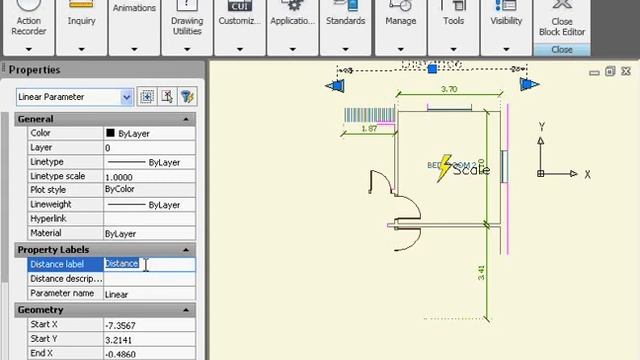Click the left blue parameter grip arrow
Screen dimensions: 640x360
coord(336,86)
